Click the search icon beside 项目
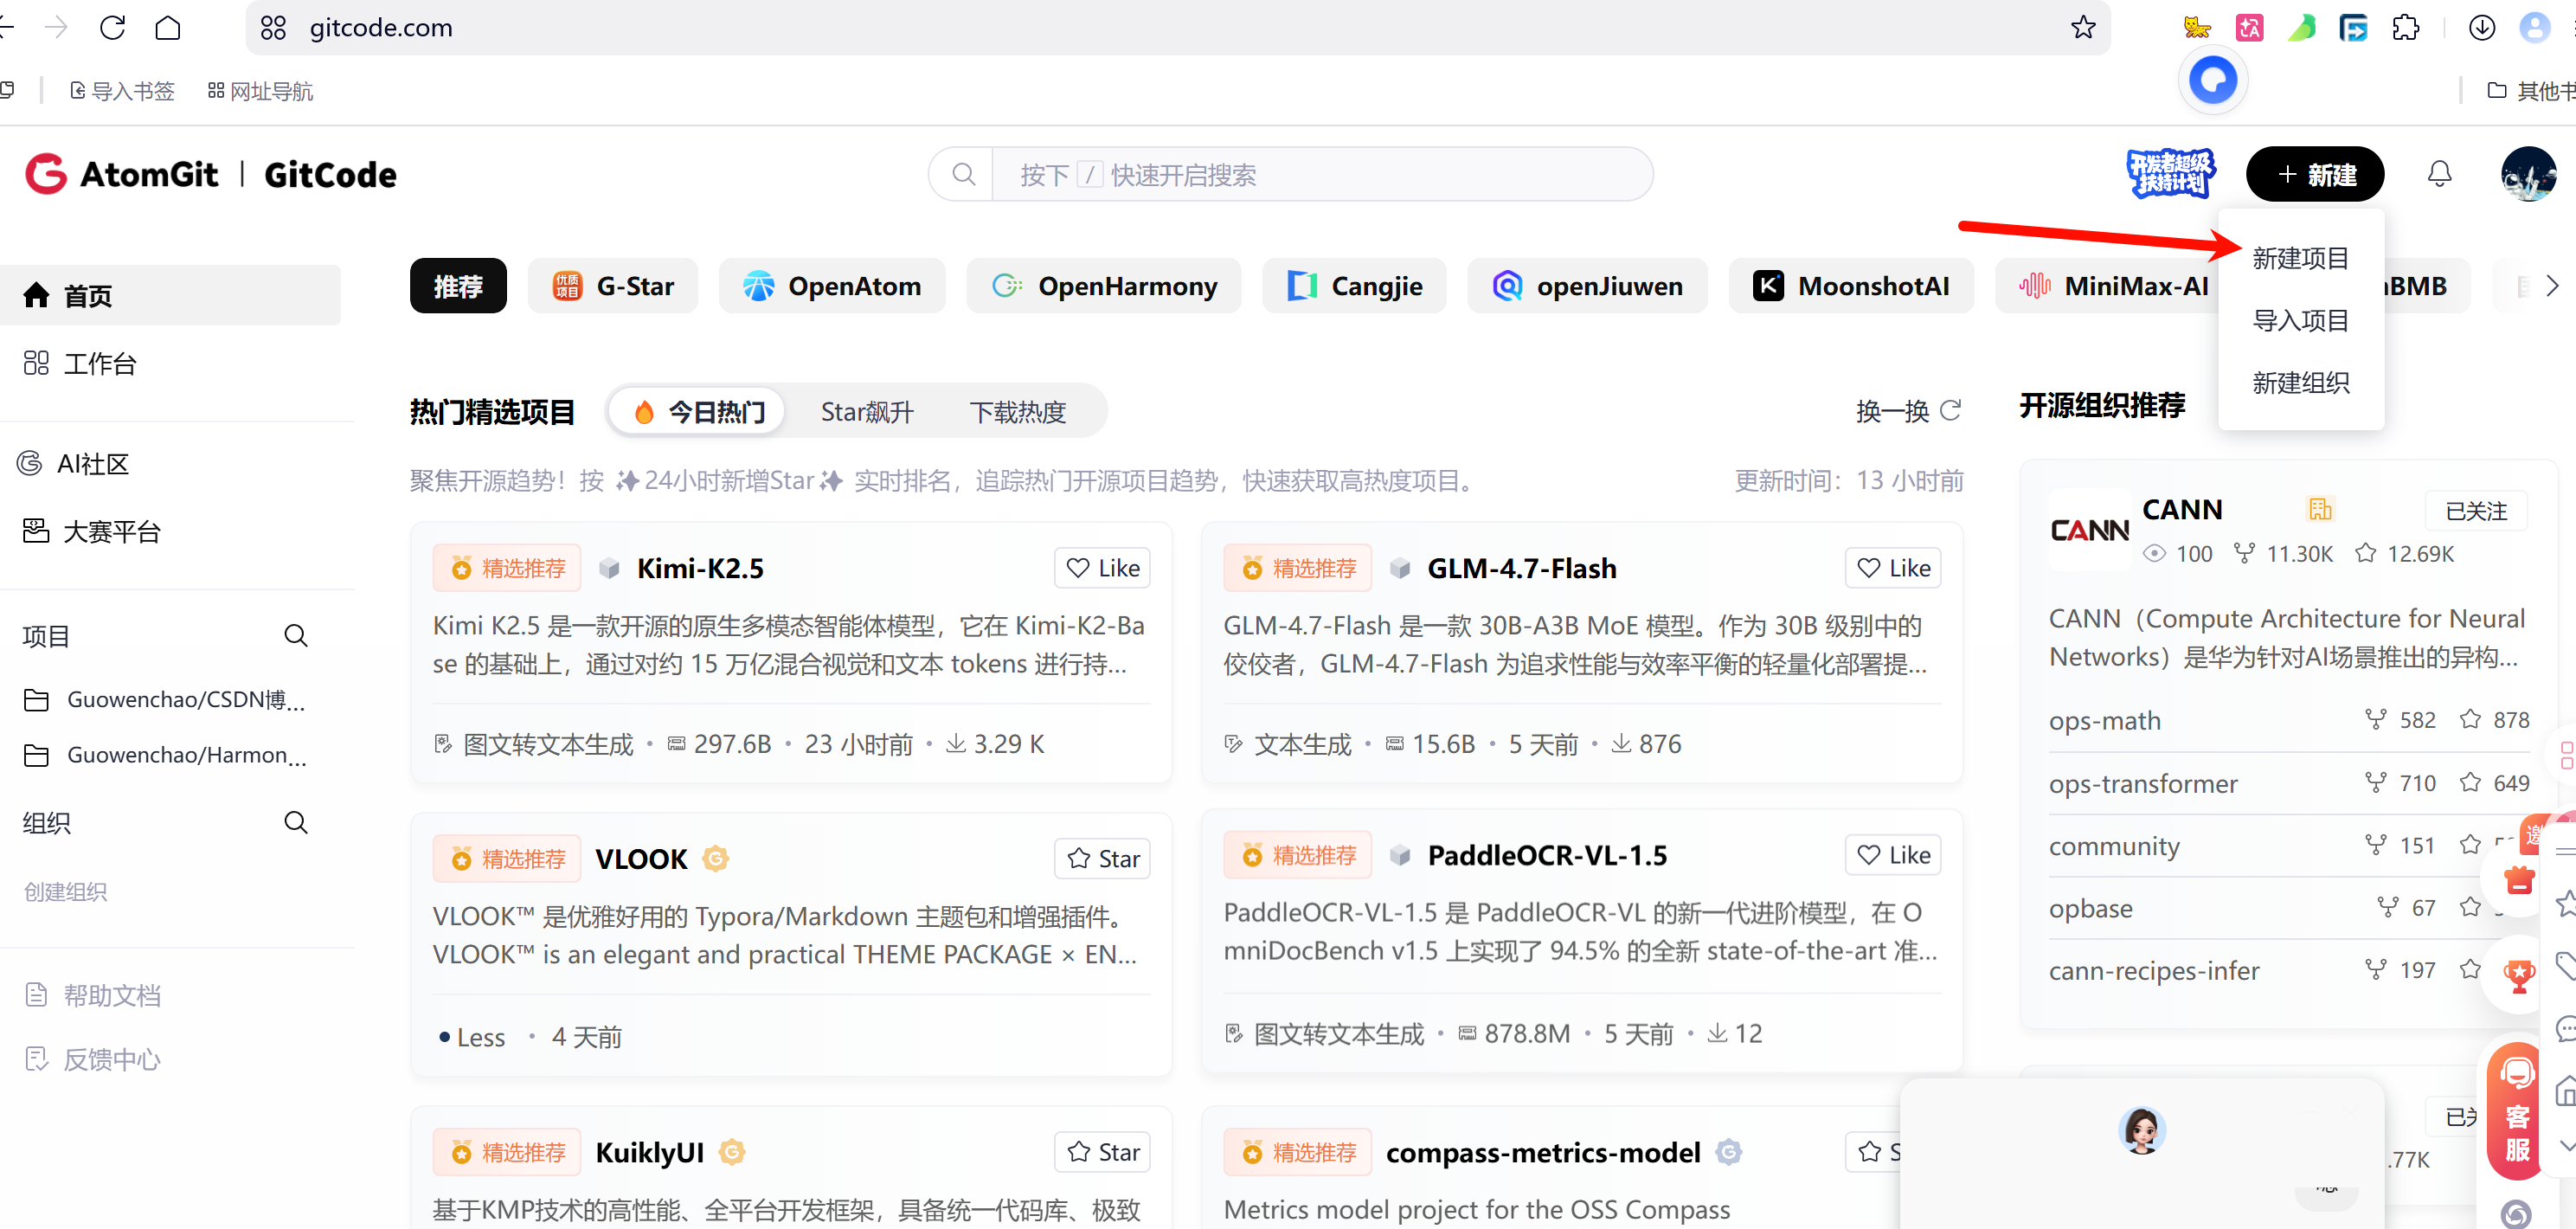Screen dimensions: 2576x1229 [x=295, y=635]
